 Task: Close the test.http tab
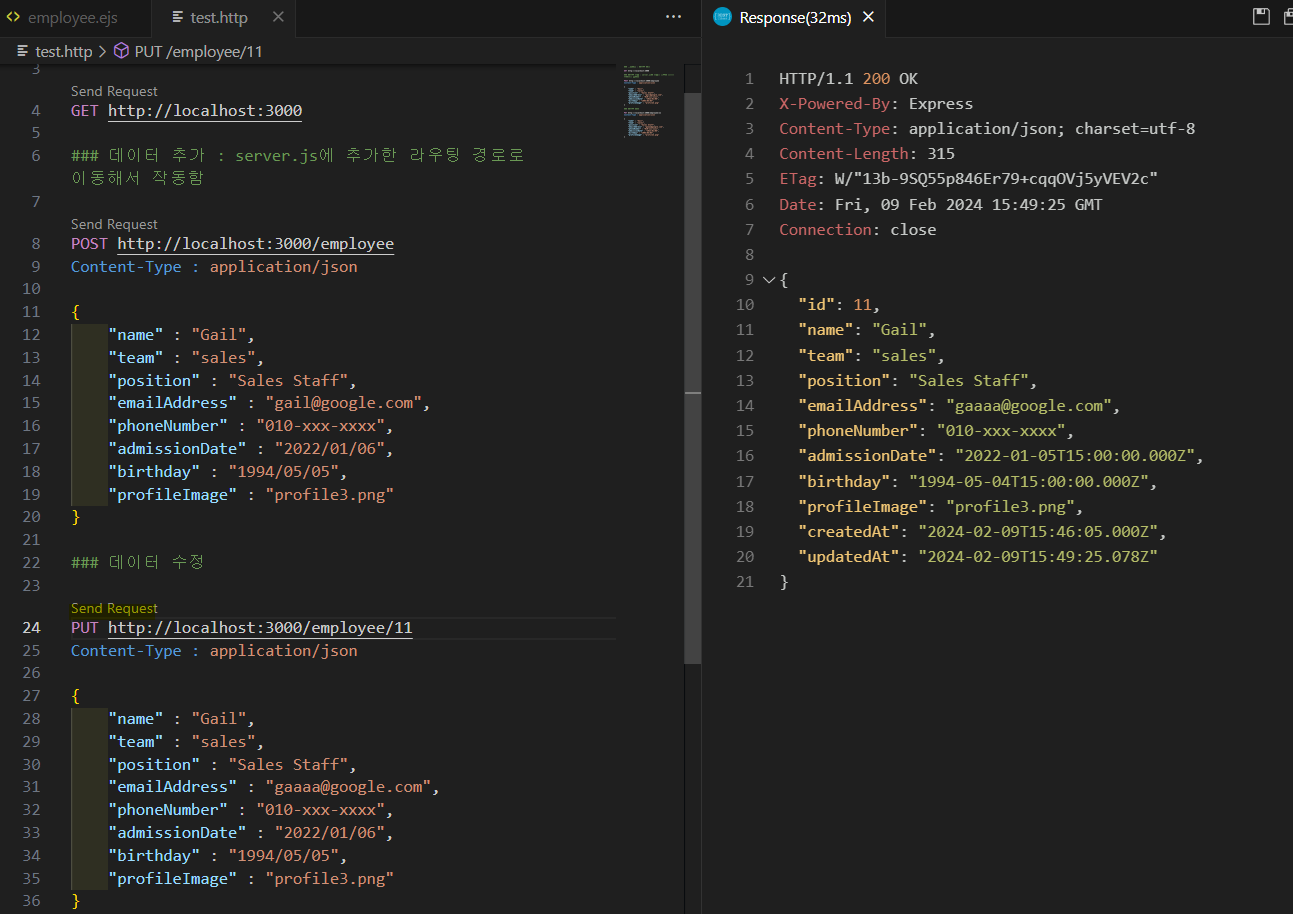click(278, 17)
